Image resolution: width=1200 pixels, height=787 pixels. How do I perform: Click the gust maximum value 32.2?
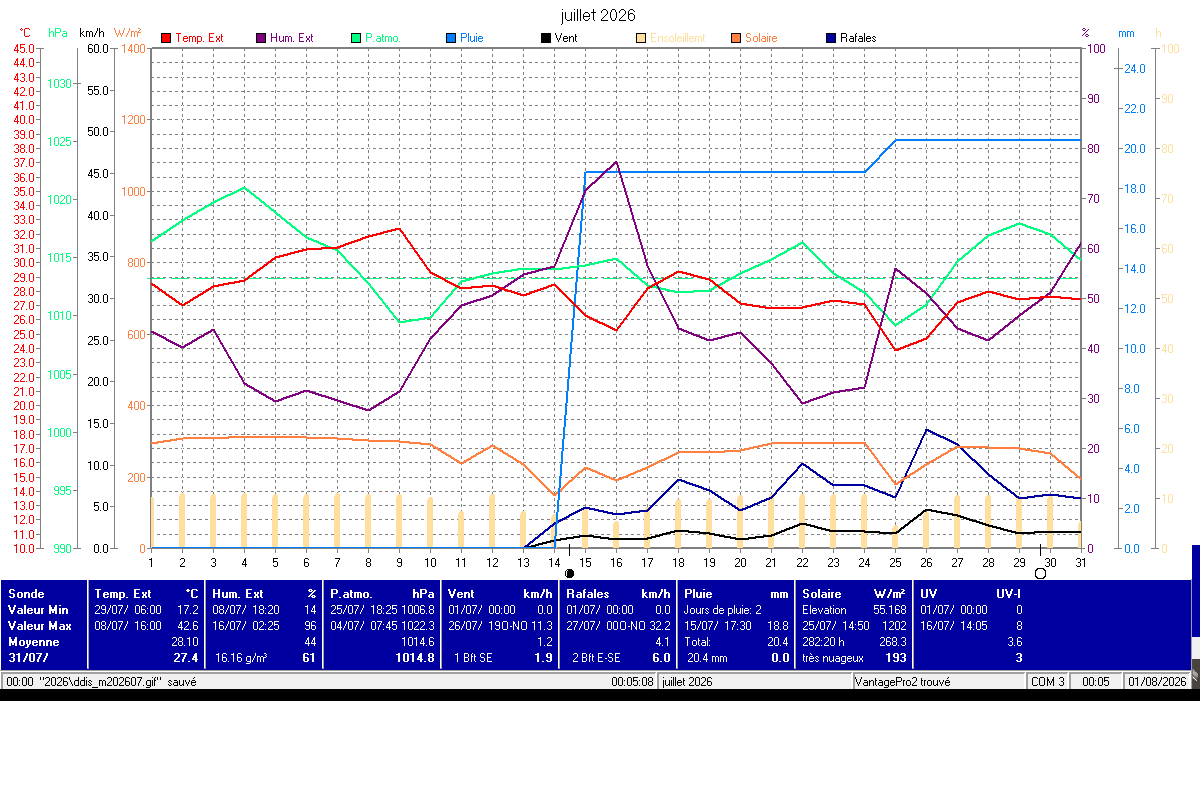click(x=660, y=625)
